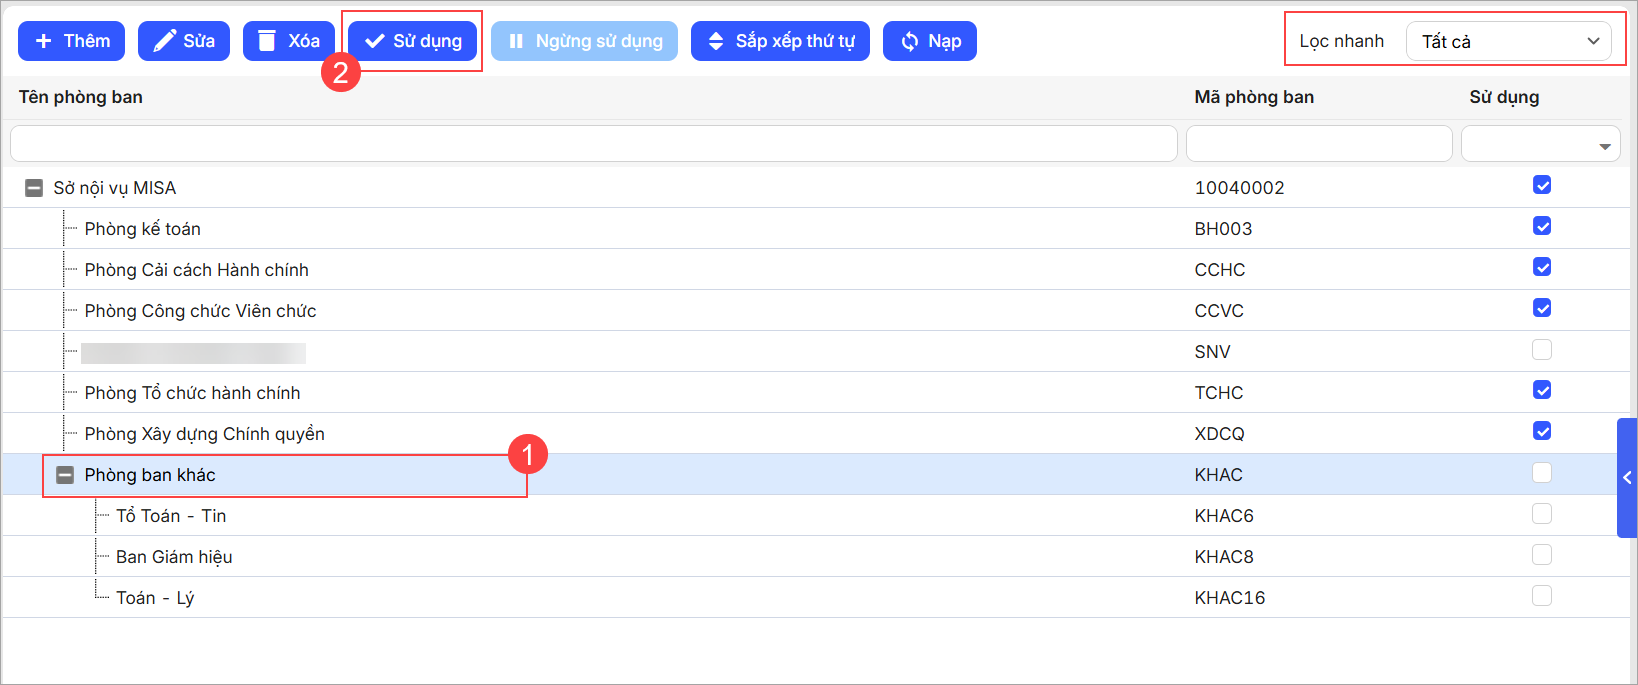Check Sử dụng box for Tổ Toán - Tin

[x=1541, y=514]
